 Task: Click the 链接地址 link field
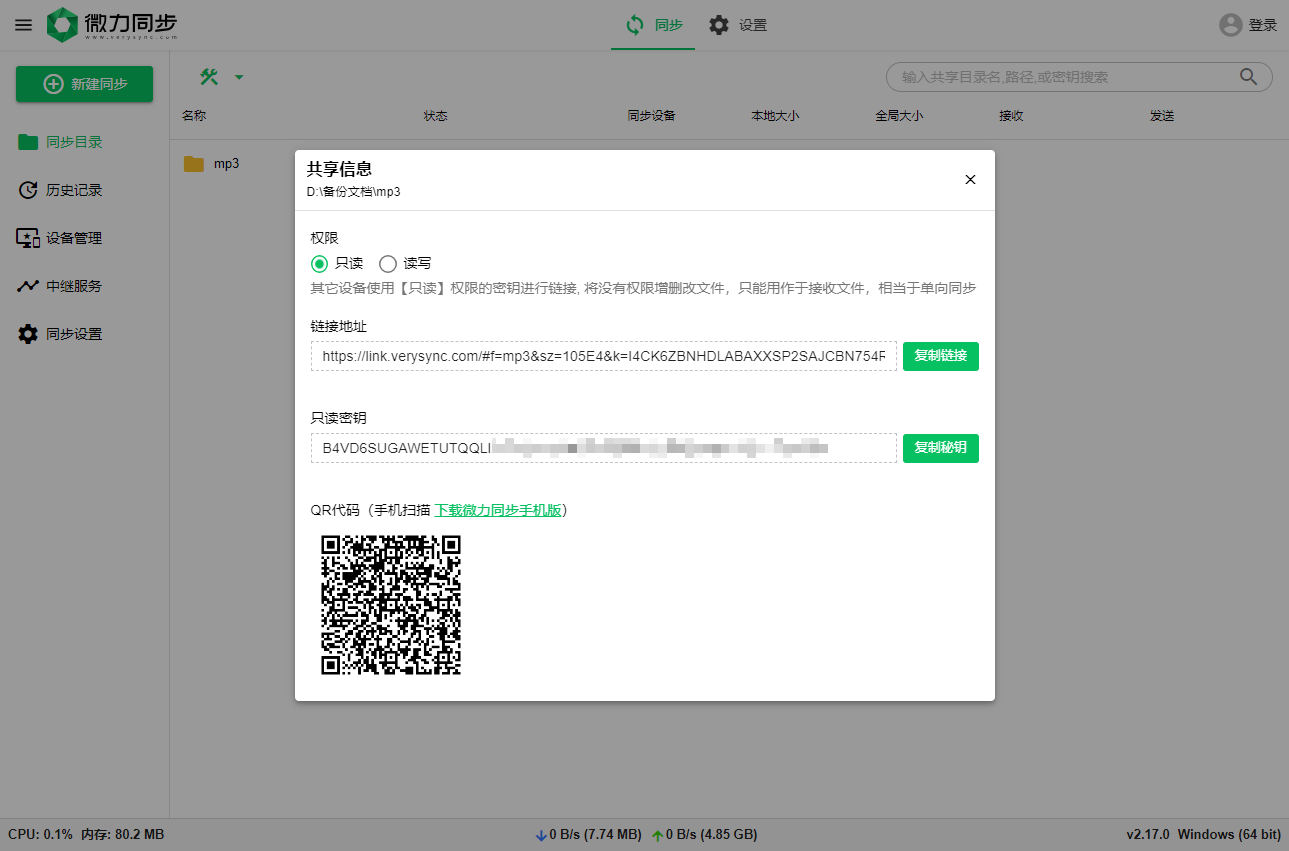pyautogui.click(x=604, y=356)
